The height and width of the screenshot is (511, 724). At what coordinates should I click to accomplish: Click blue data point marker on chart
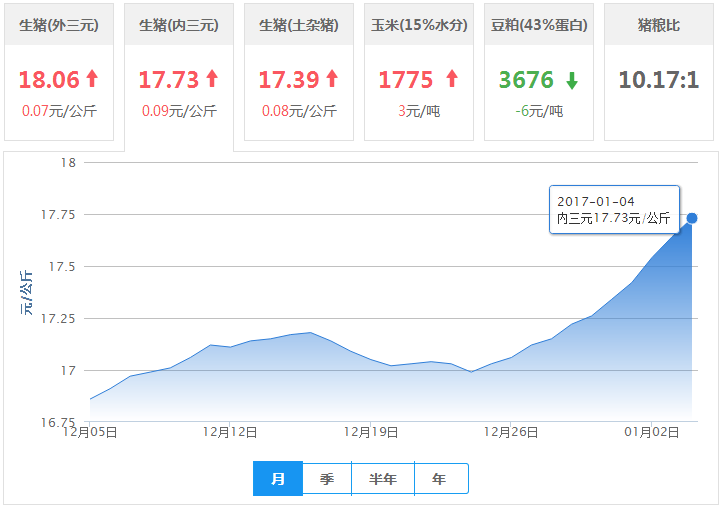[692, 218]
